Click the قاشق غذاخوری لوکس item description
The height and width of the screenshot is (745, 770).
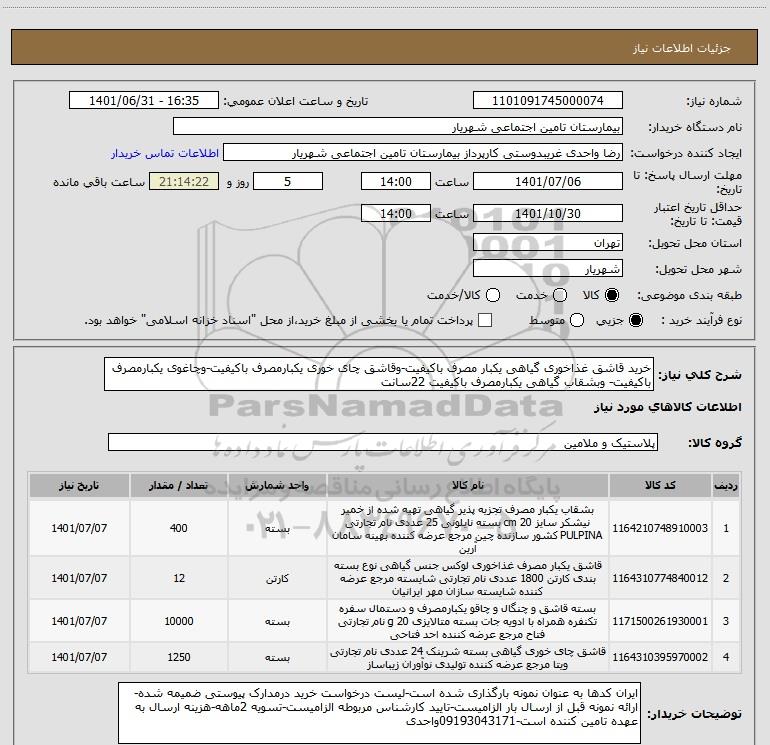tap(468, 578)
